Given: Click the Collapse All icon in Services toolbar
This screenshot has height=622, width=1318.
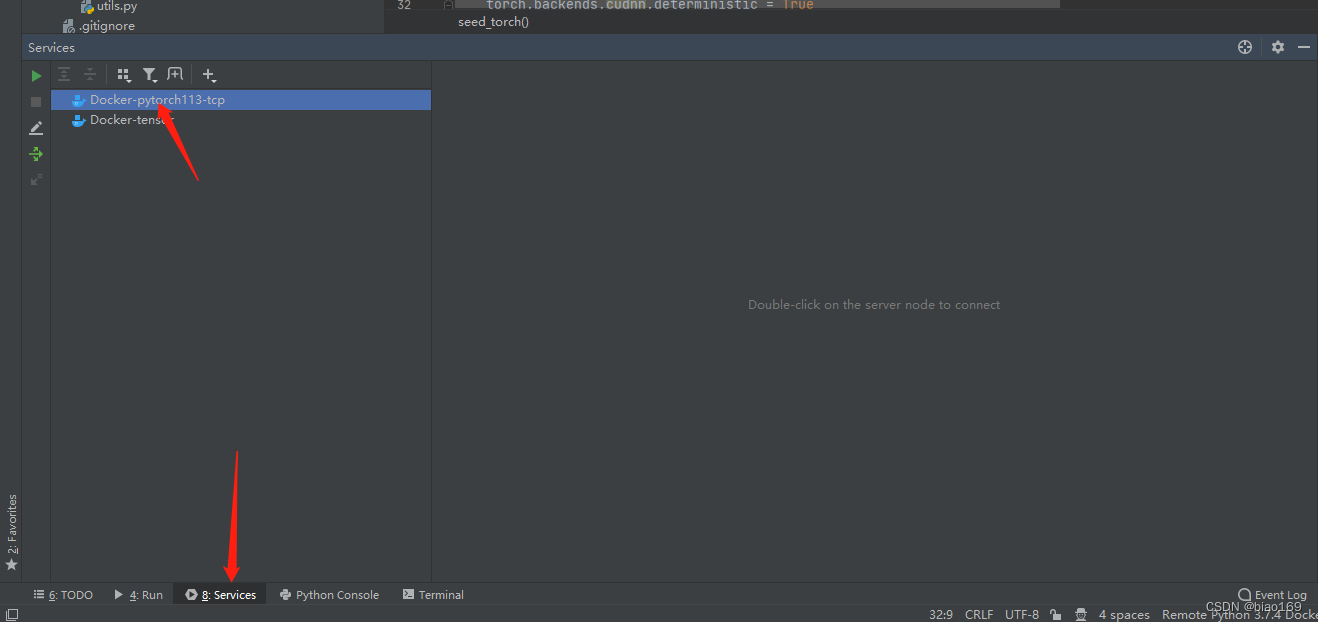Looking at the screenshot, I should (x=89, y=74).
